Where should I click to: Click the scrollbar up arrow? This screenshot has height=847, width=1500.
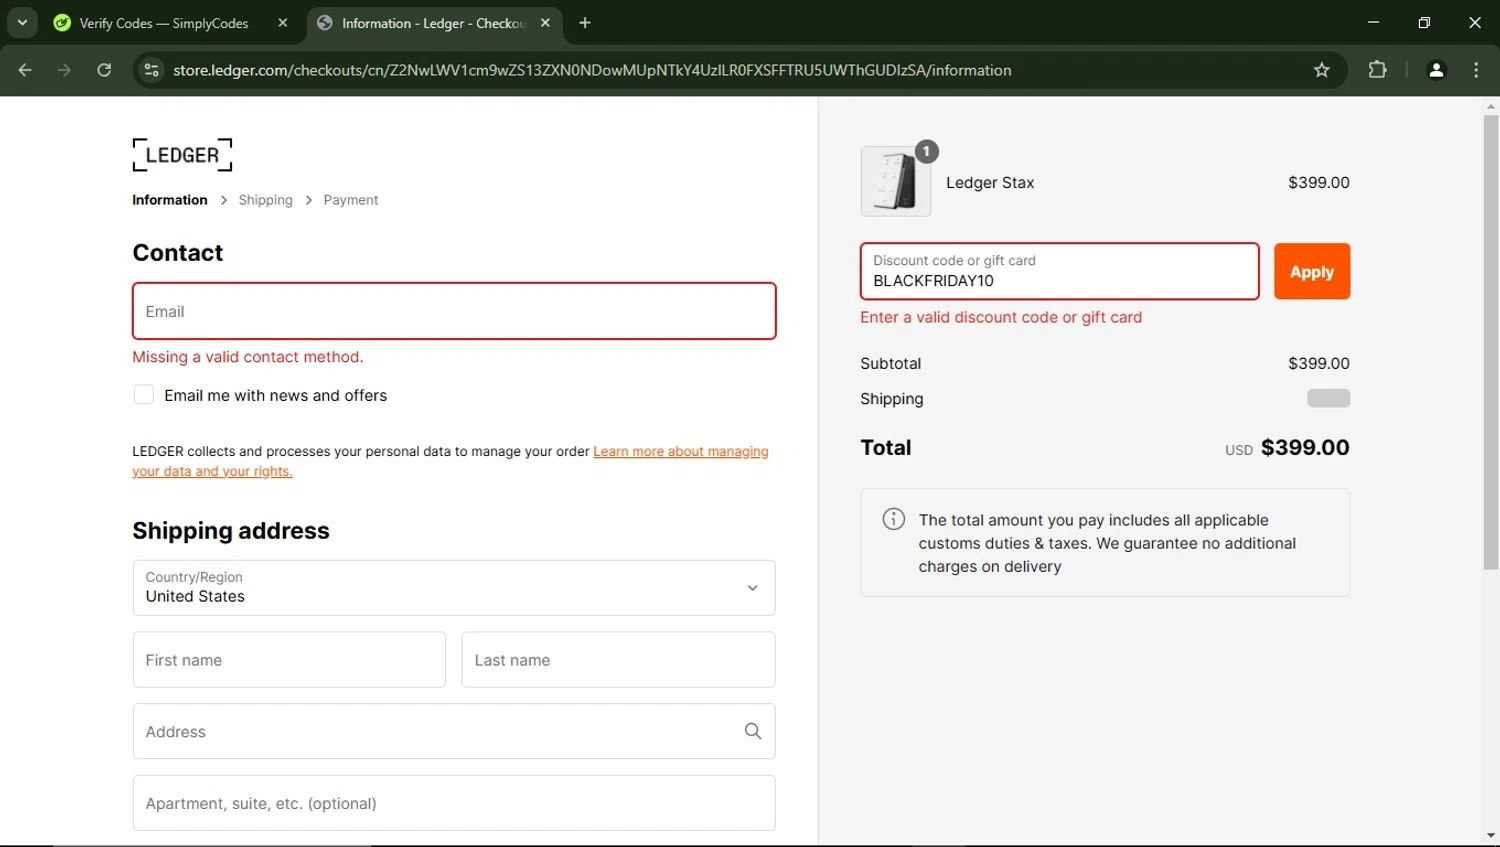pyautogui.click(x=1491, y=105)
